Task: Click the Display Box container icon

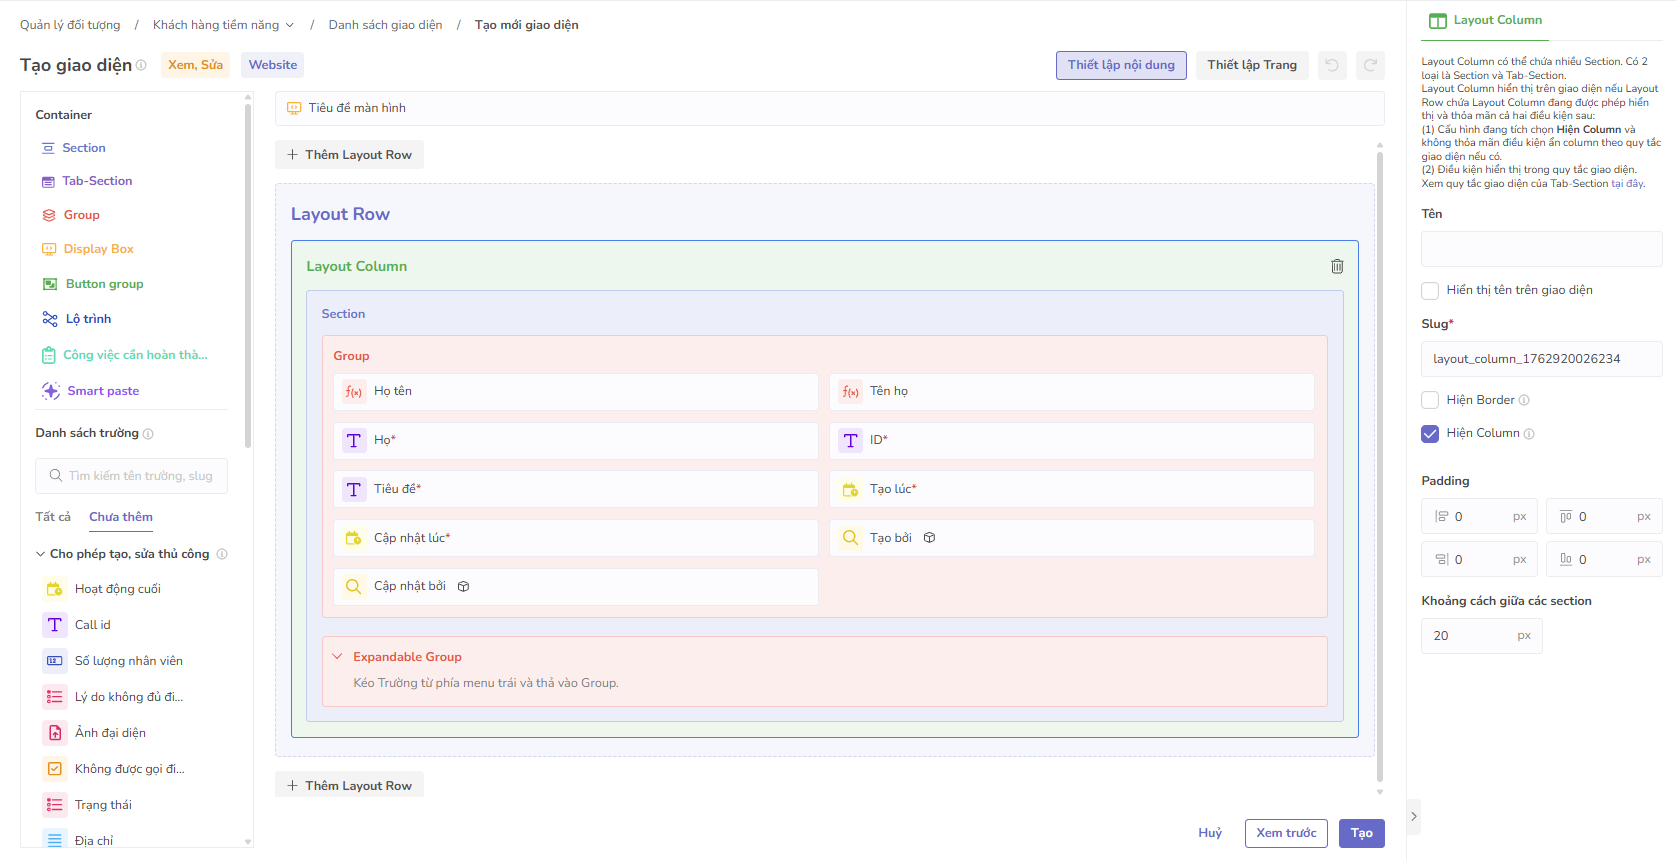Action: (x=49, y=249)
